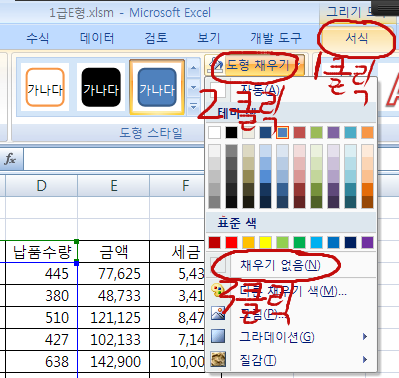Image resolution: width=399 pixels, height=378 pixels.
Task: Open the 그라데이션(G) submenu
Action: tap(291, 337)
